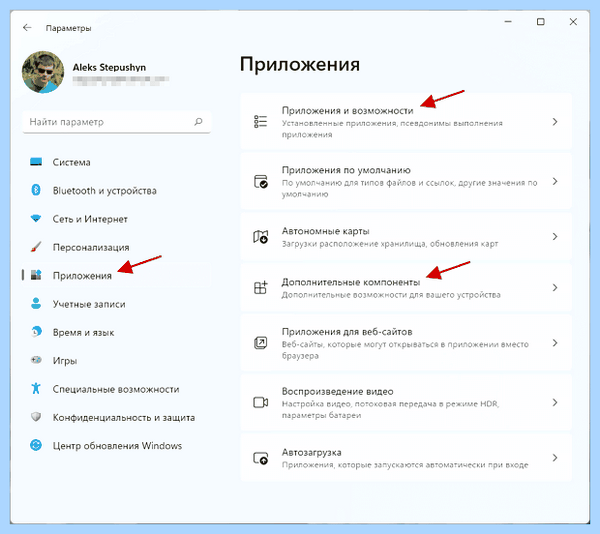This screenshot has height=534, width=600.
Task: Open Приложения и возможности
Action: pyautogui.click(x=406, y=121)
